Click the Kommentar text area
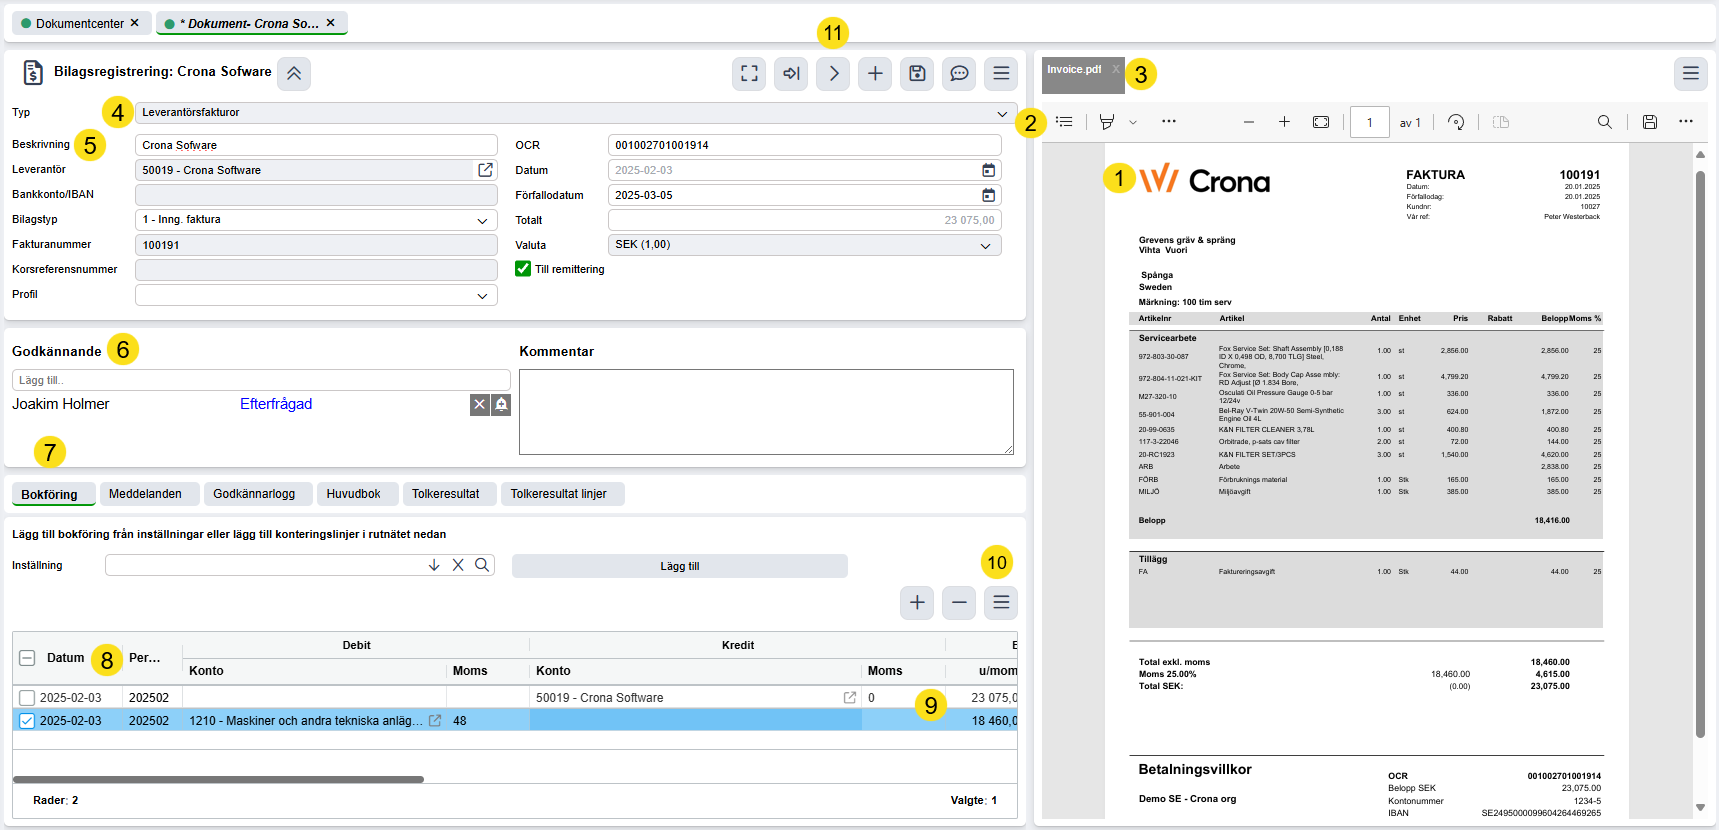The width and height of the screenshot is (1719, 830). click(x=766, y=412)
